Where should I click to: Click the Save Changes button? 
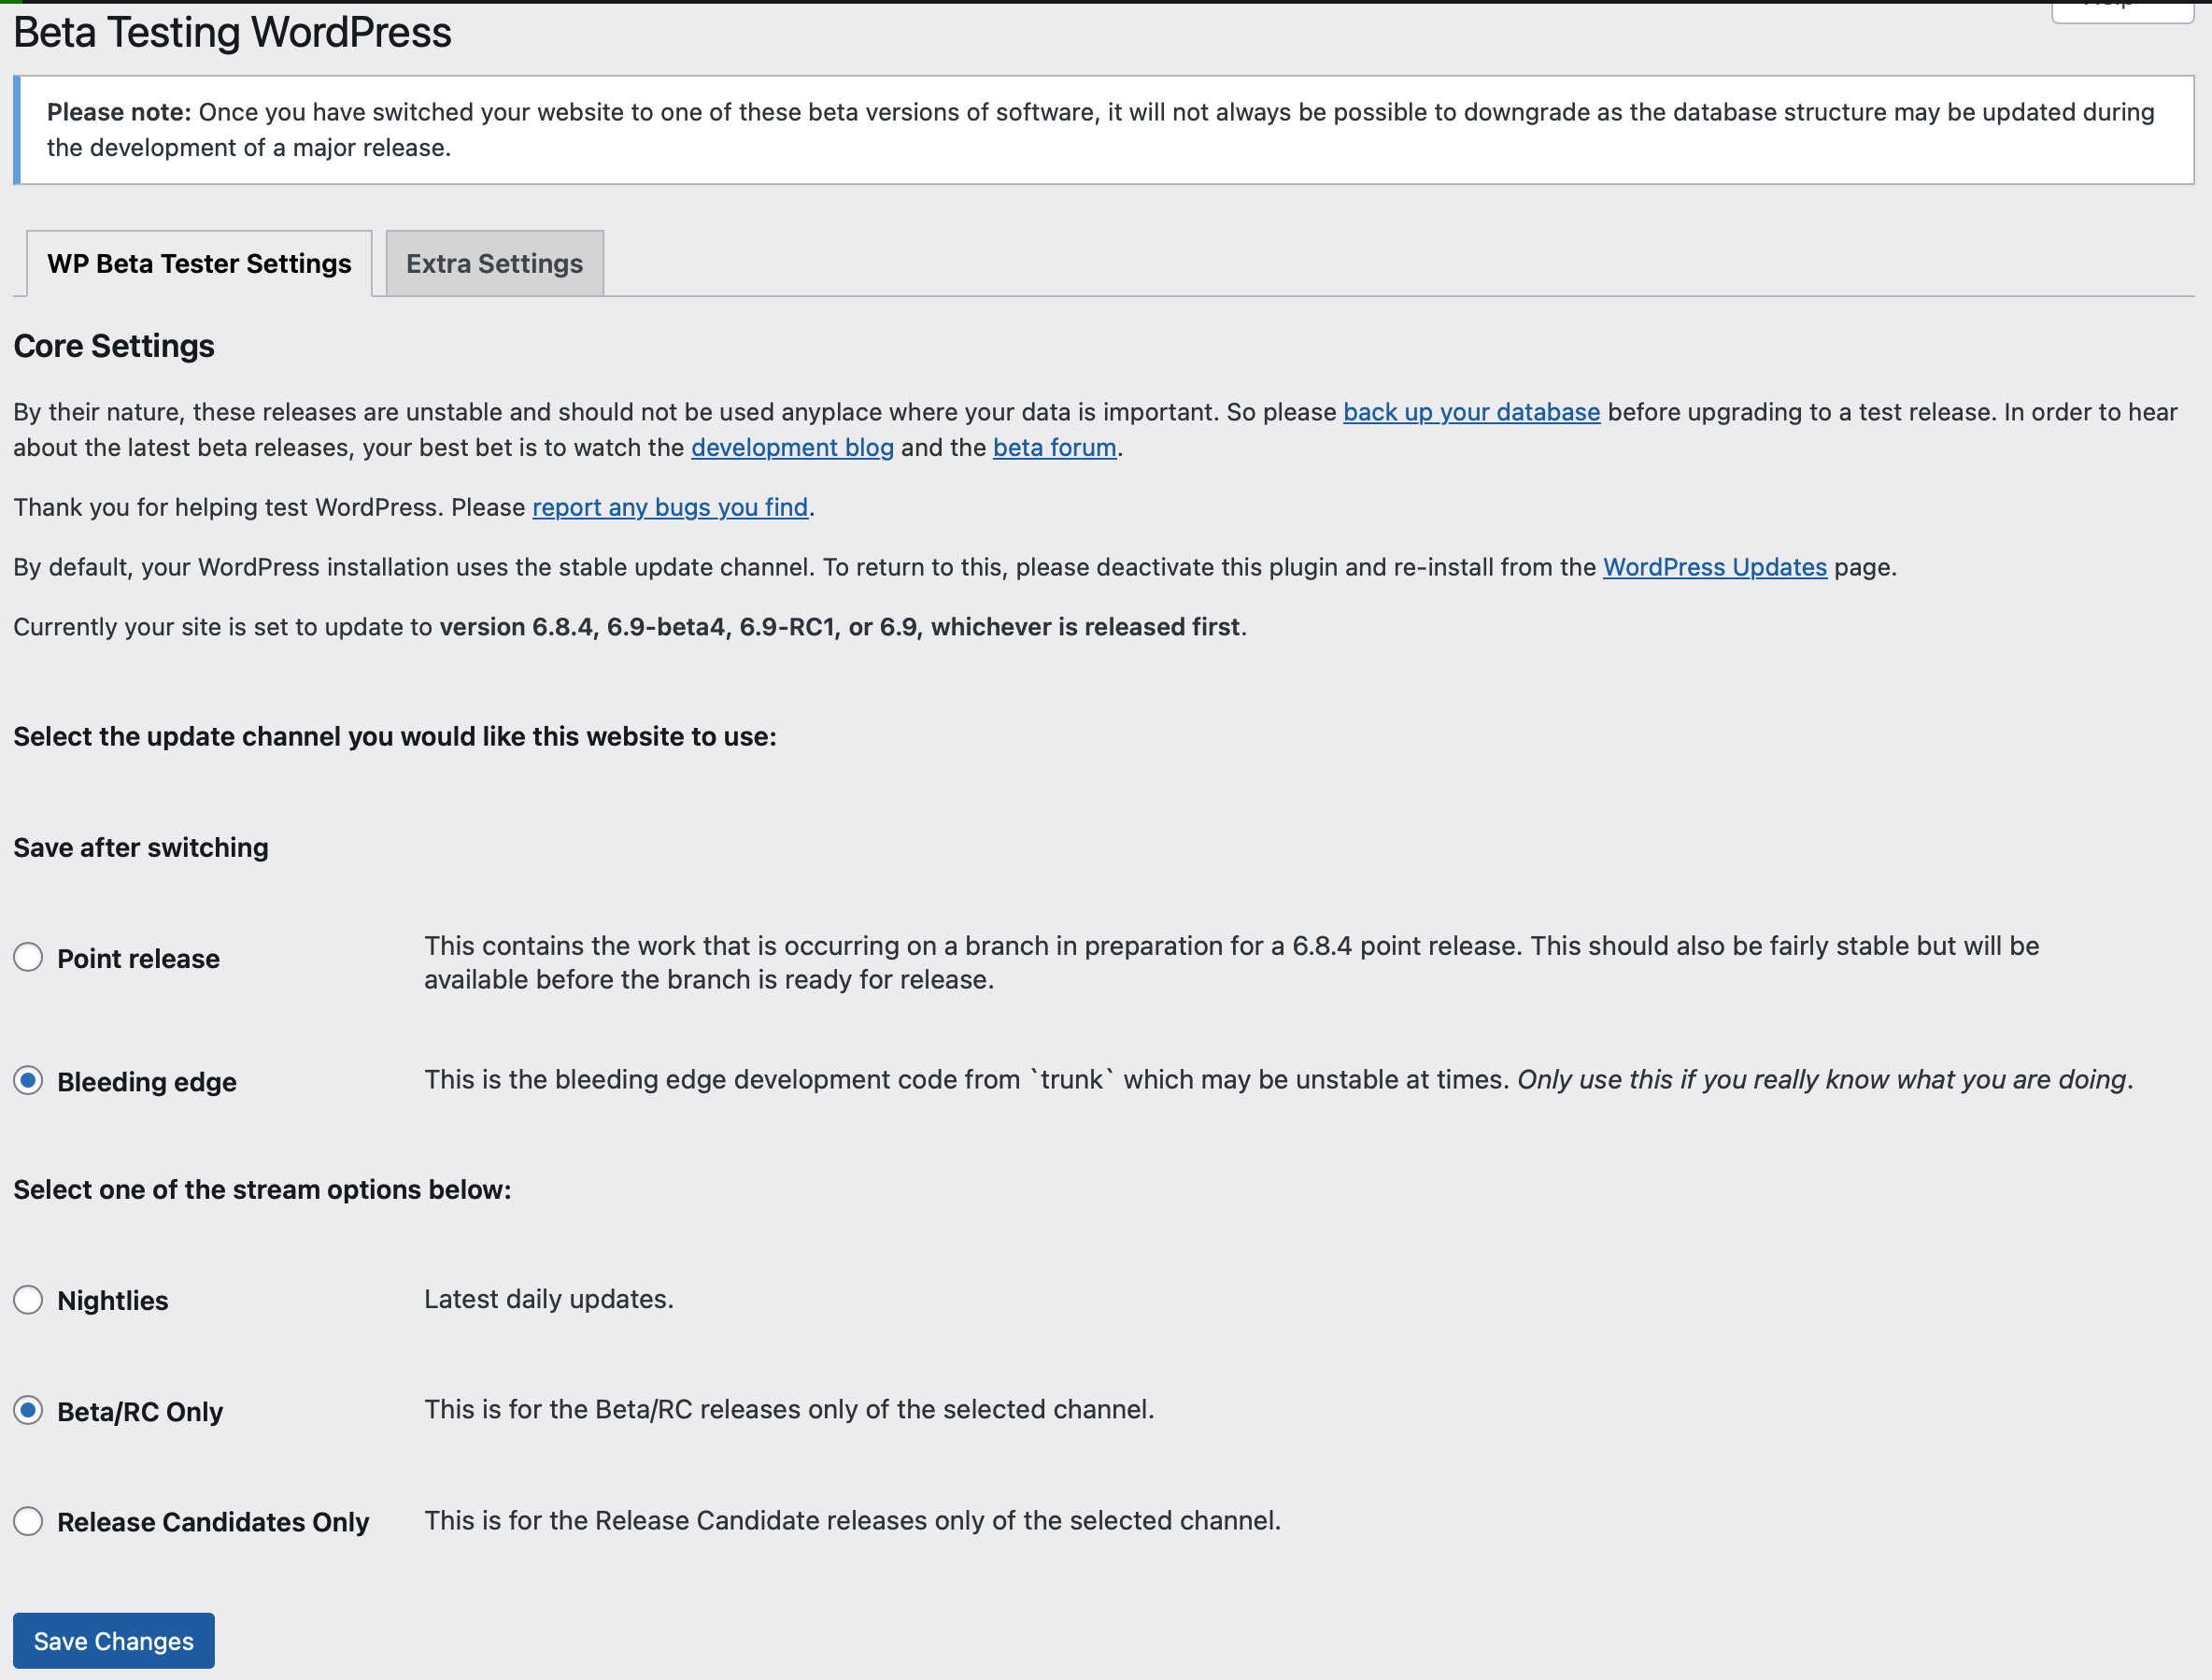(112, 1640)
